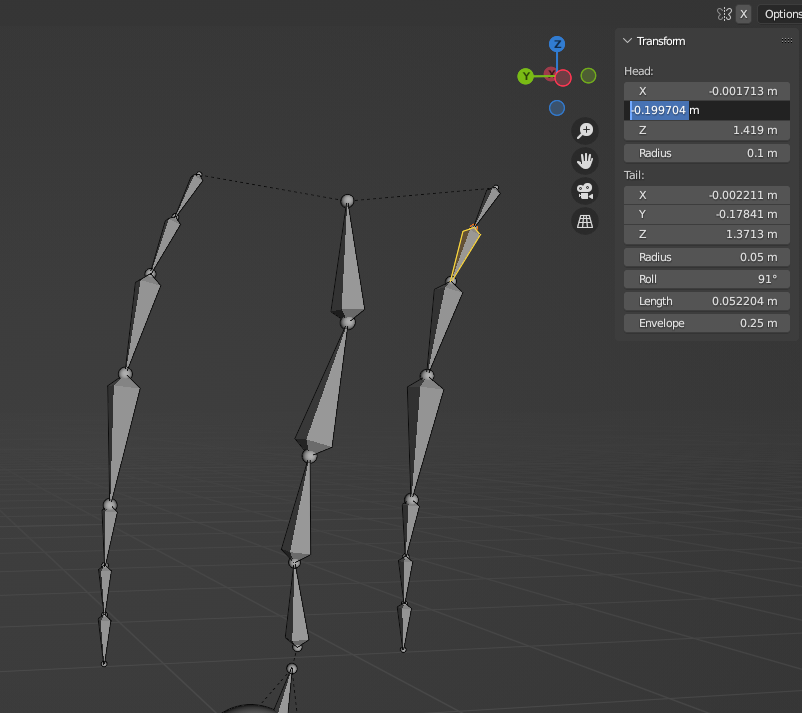Click the butterfly symmetry mirror icon
The height and width of the screenshot is (713, 802).
click(x=725, y=14)
